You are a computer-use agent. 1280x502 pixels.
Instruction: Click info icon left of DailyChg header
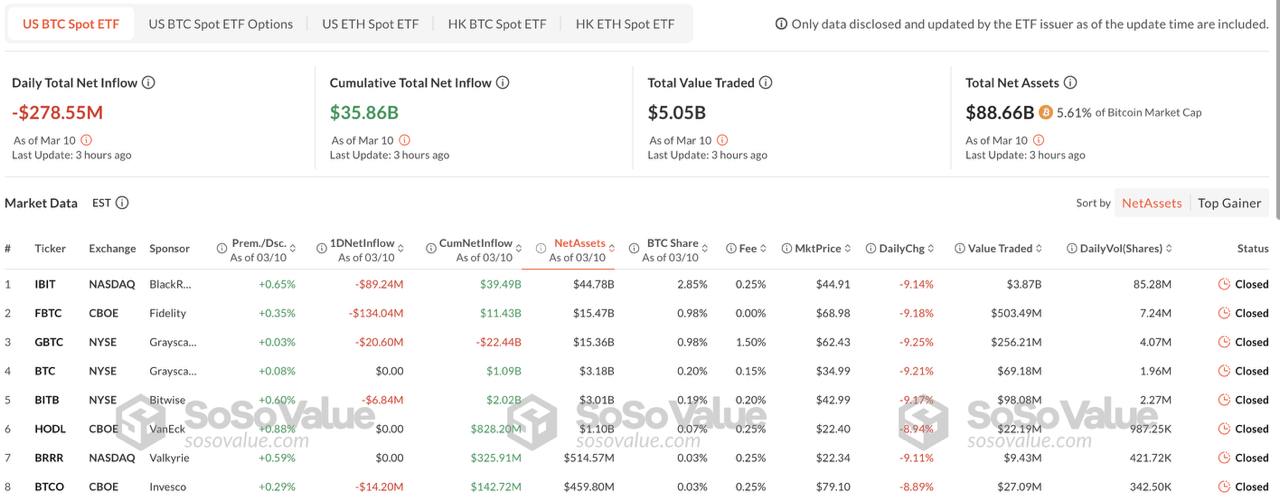pyautogui.click(x=871, y=248)
